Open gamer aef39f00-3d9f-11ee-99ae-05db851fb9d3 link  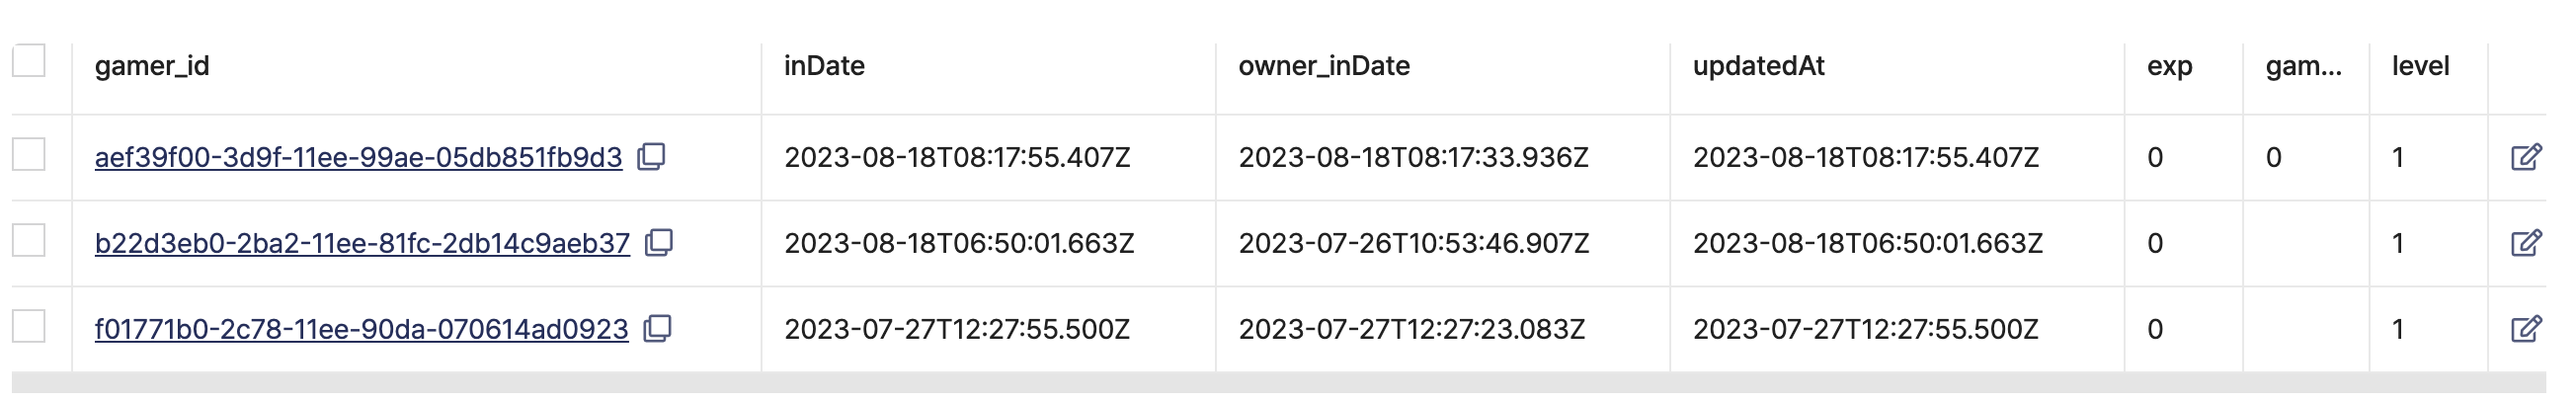pyautogui.click(x=358, y=158)
